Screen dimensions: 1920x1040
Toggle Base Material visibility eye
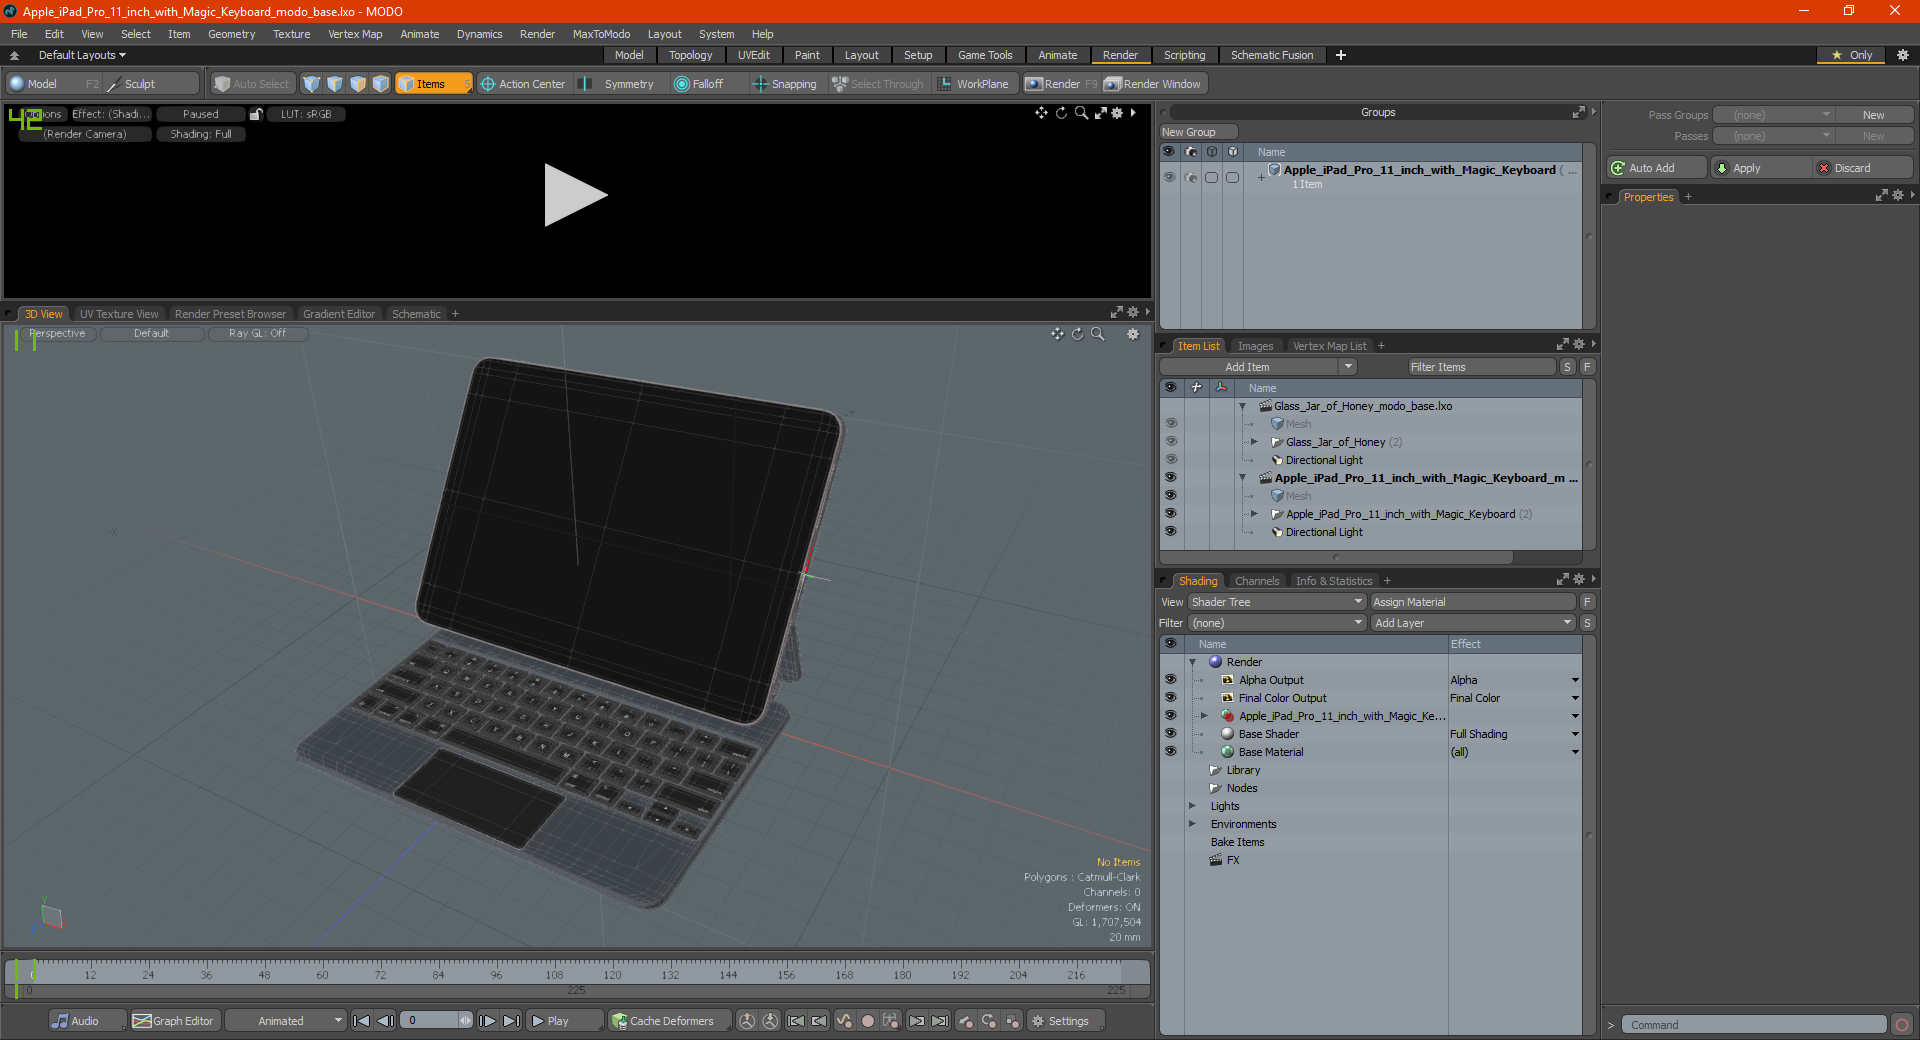click(1171, 751)
